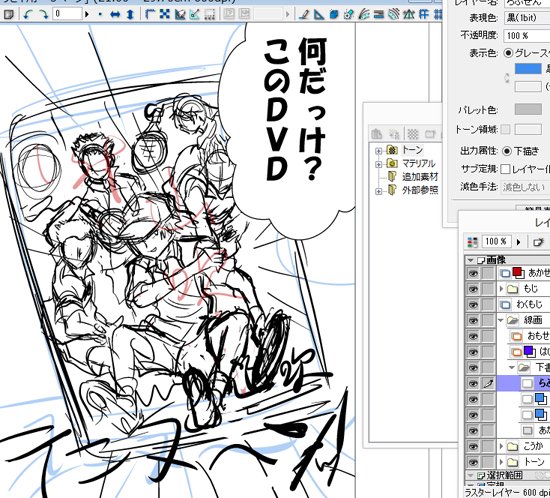Expand the マテリアル folder in materials tree
Viewport: 550px width, 498px height.
[x=378, y=164]
